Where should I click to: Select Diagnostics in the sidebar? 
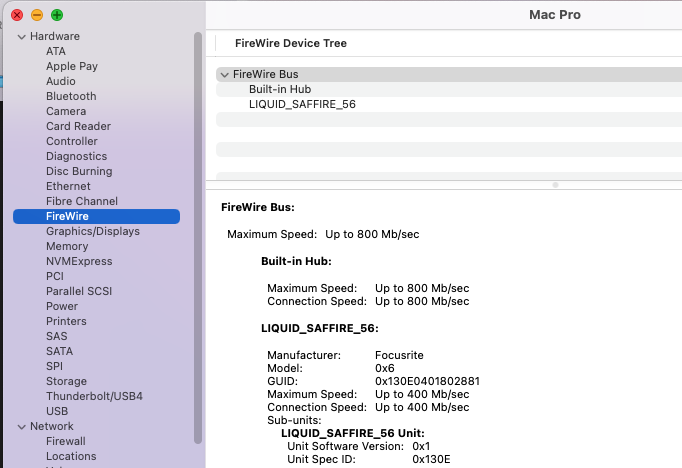[77, 156]
